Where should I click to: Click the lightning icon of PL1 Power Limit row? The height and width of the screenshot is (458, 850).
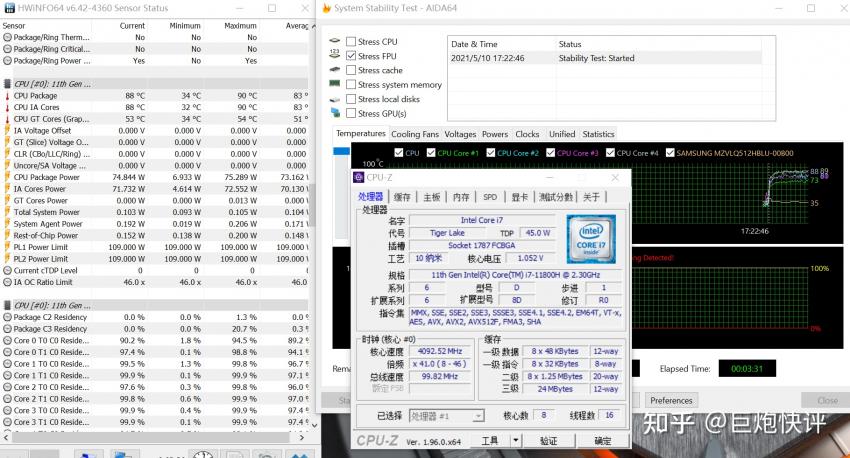pos(7,247)
